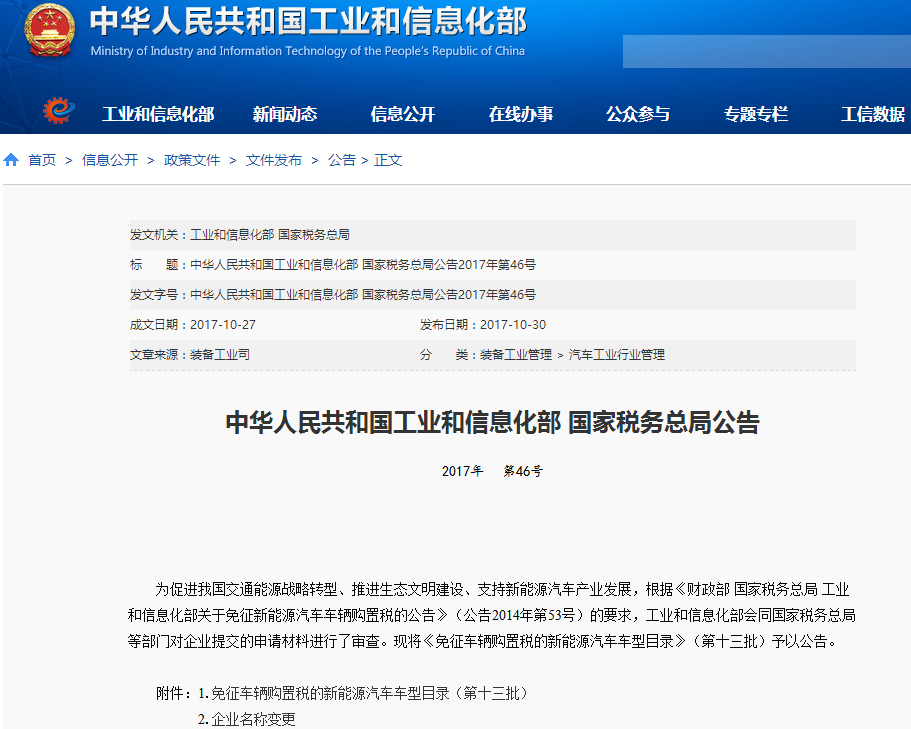The image size is (911, 729).
Task: Open the 新闻动态 navigation menu
Action: pyautogui.click(x=287, y=113)
